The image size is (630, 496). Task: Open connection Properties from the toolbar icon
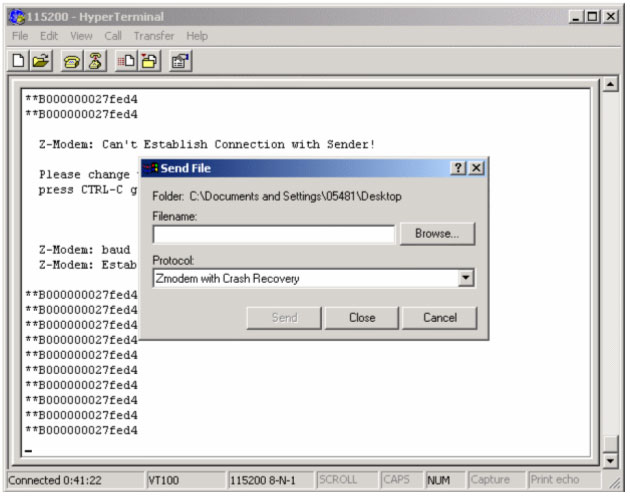pos(180,61)
